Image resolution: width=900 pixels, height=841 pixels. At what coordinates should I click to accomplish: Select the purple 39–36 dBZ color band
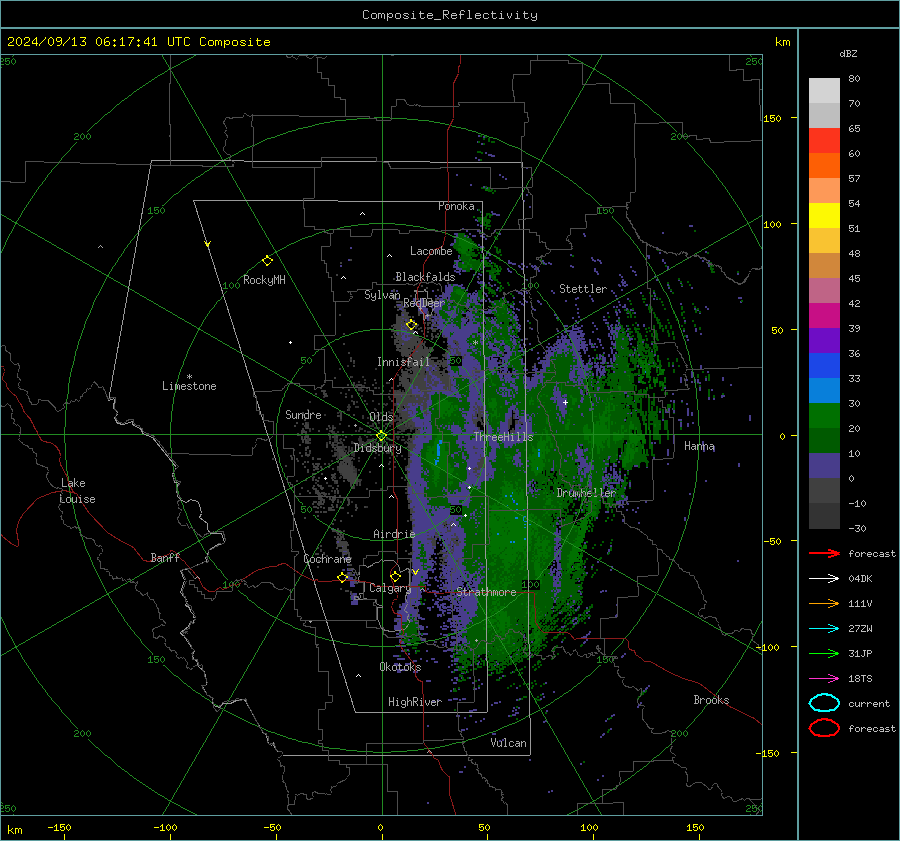pyautogui.click(x=824, y=341)
